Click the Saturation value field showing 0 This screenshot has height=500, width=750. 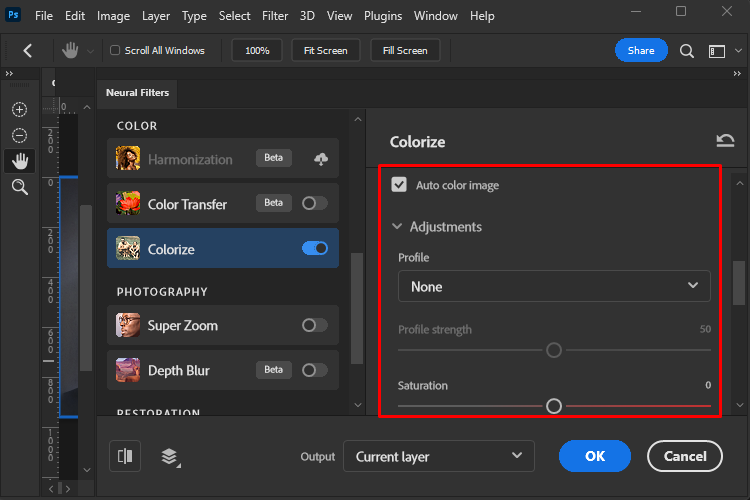[708, 385]
